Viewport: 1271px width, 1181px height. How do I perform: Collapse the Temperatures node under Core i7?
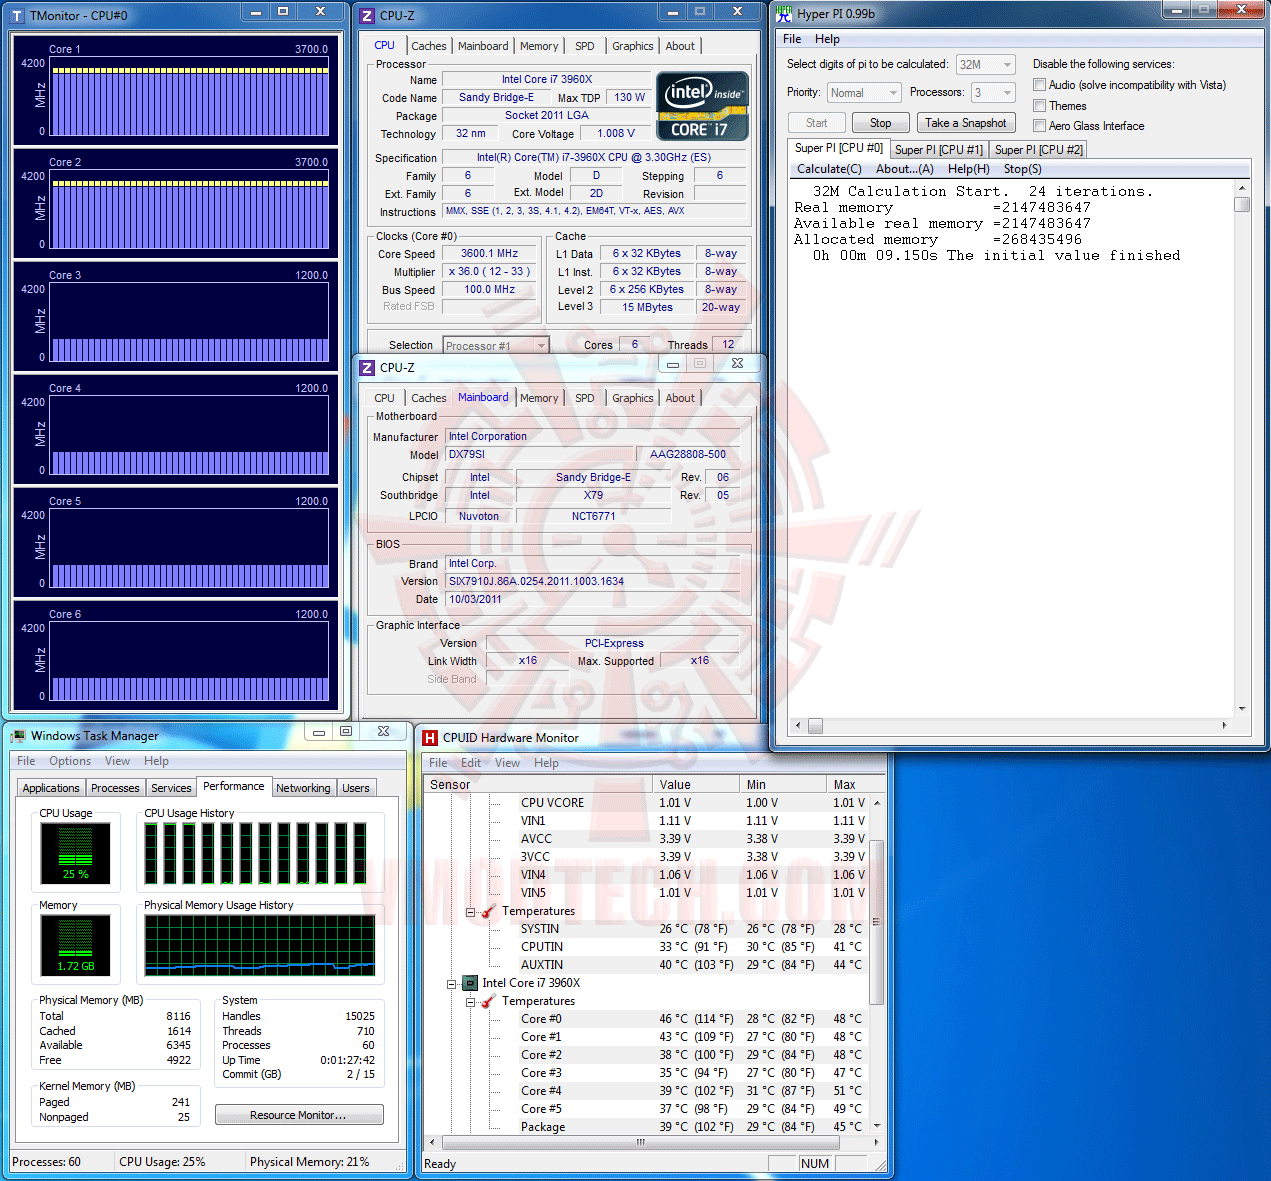click(471, 1002)
